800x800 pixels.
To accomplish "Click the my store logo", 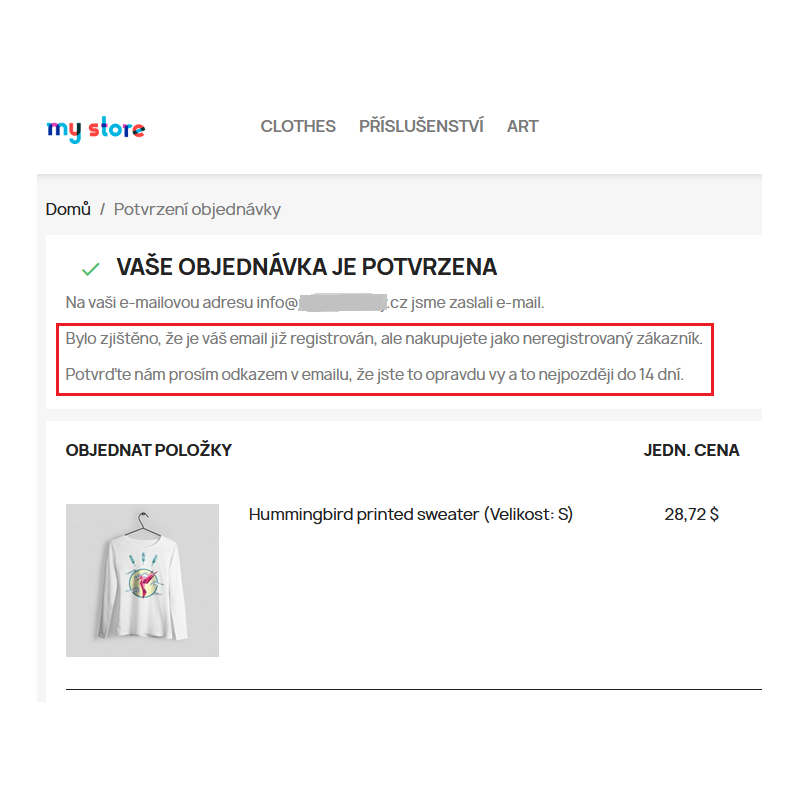I will (x=96, y=129).
